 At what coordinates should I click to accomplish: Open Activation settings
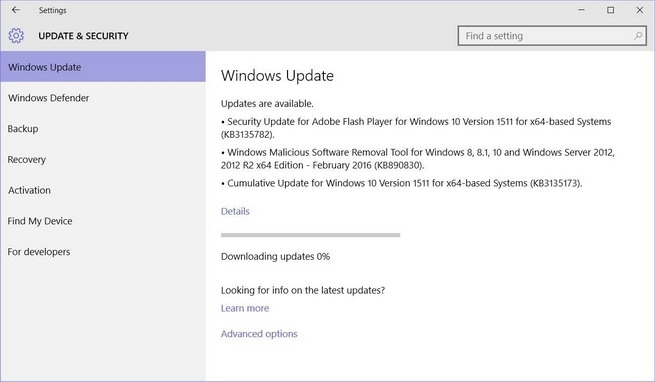(103, 190)
